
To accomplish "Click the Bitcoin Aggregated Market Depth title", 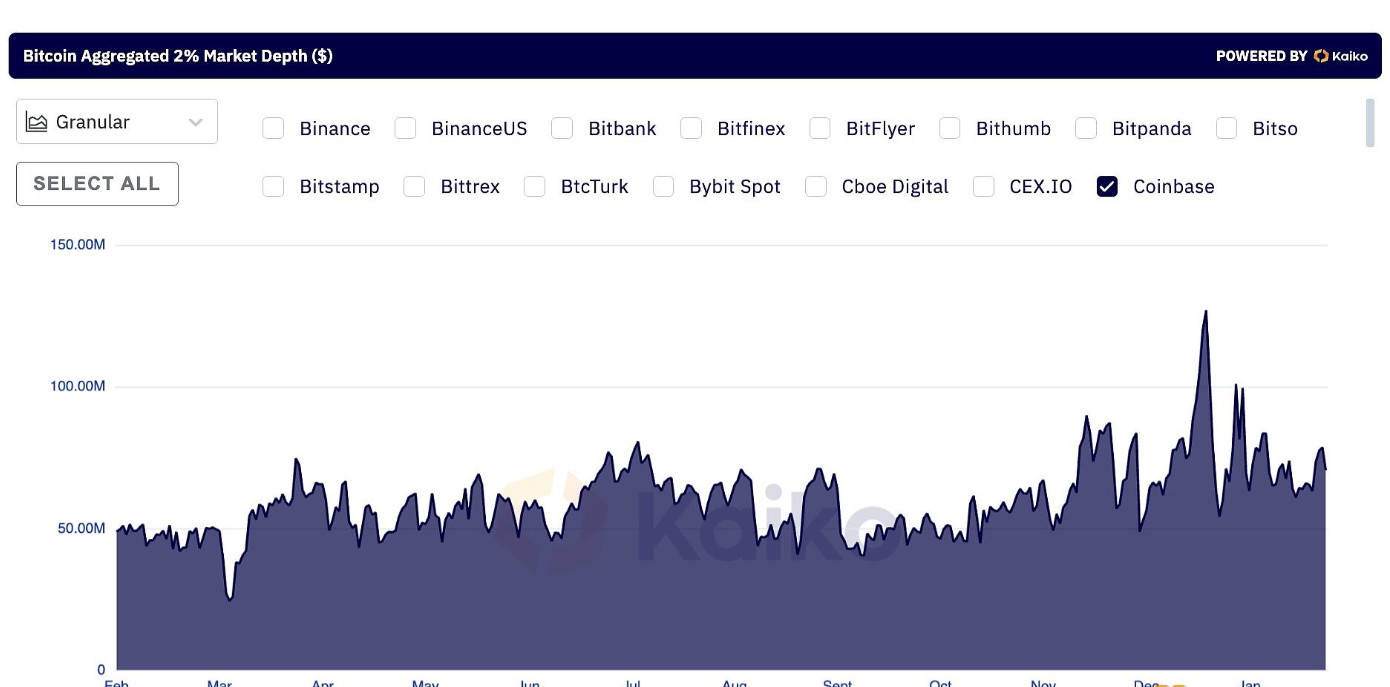I will (178, 56).
